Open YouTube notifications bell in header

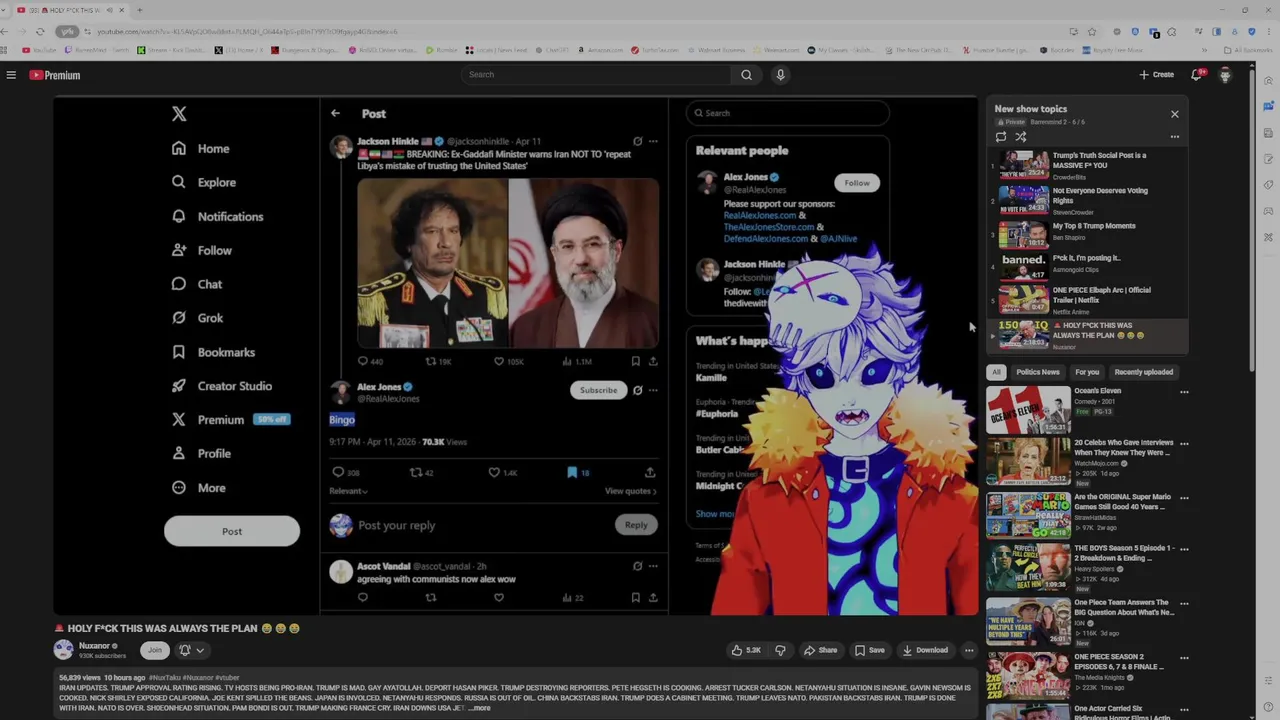click(x=1196, y=75)
